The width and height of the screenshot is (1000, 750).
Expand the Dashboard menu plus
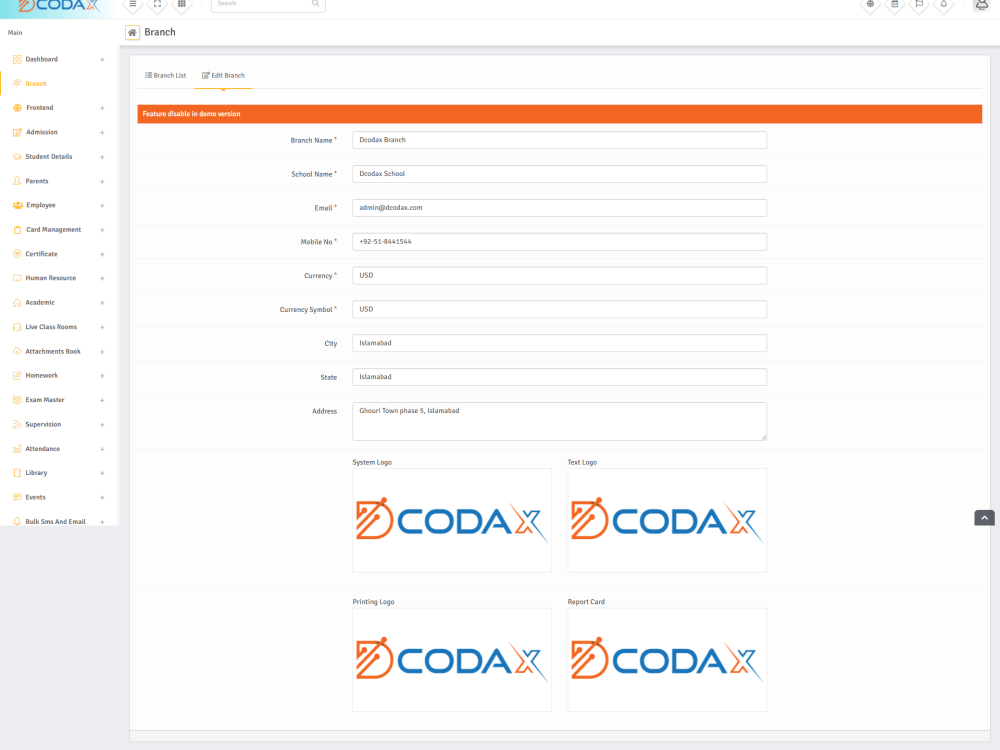[102, 60]
